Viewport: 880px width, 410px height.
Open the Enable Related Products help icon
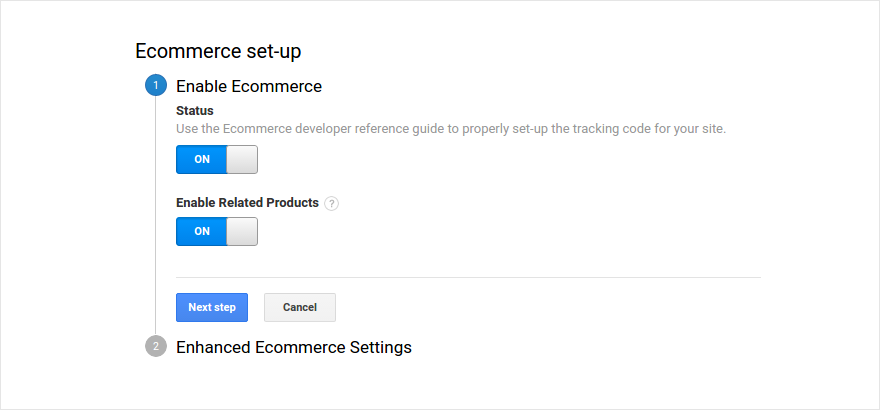coord(332,204)
